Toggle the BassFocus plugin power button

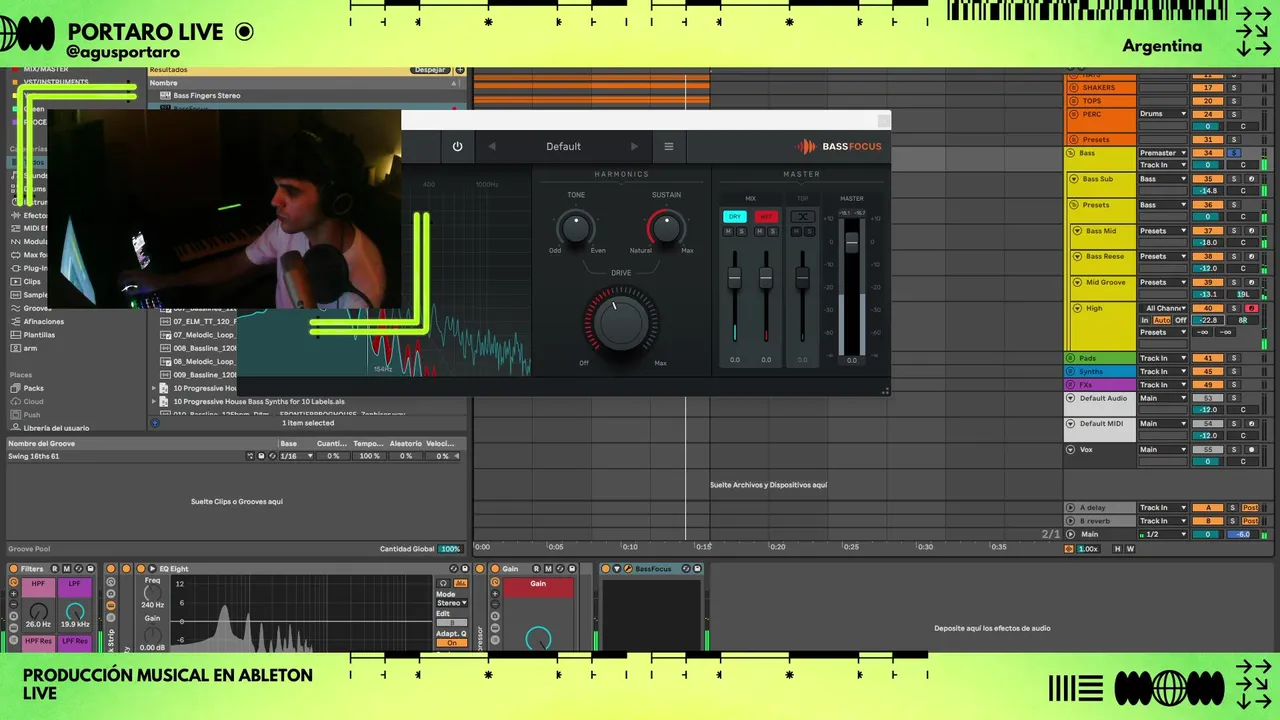[457, 146]
